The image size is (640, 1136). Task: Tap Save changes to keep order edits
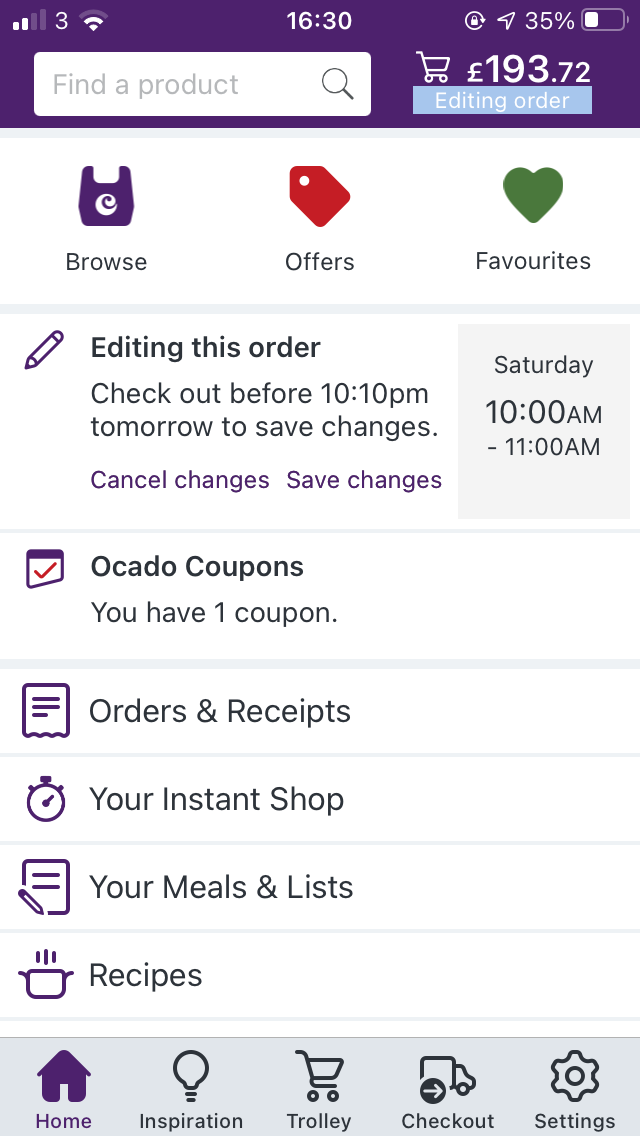tap(364, 480)
